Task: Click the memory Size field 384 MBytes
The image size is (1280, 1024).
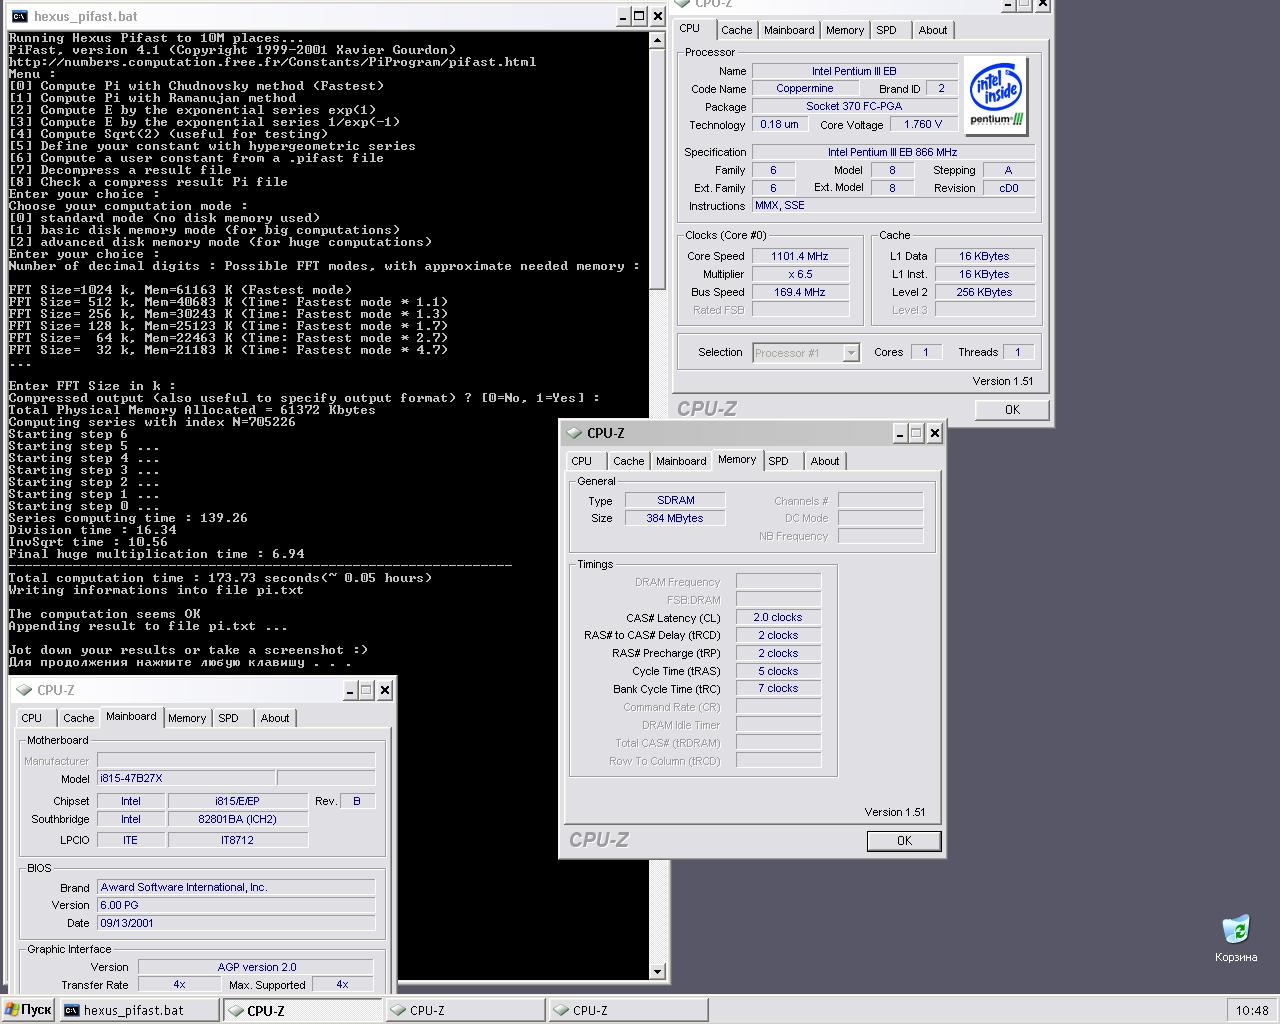Action: pyautogui.click(x=676, y=518)
